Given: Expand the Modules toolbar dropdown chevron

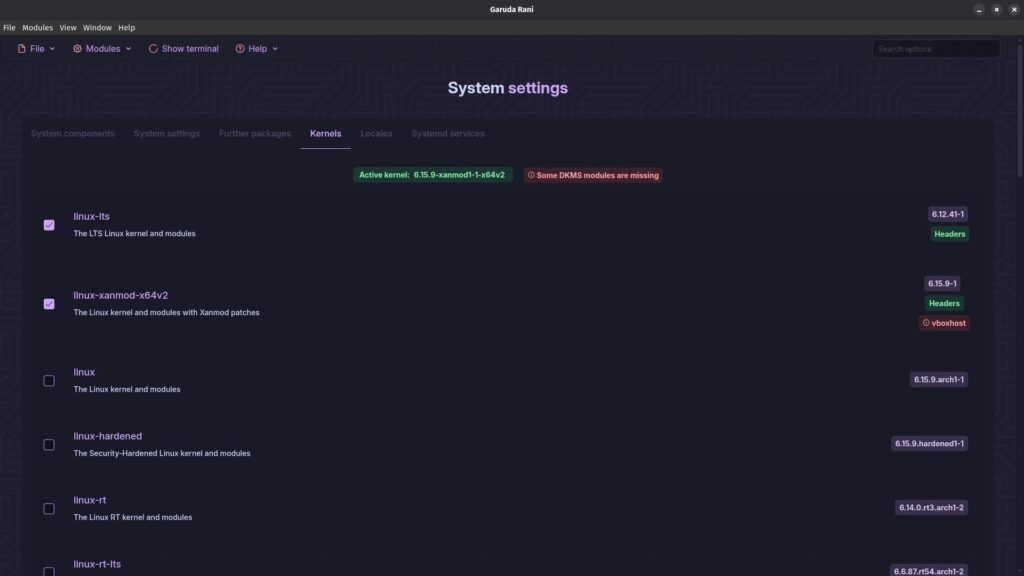Looking at the screenshot, I should pyautogui.click(x=128, y=49).
